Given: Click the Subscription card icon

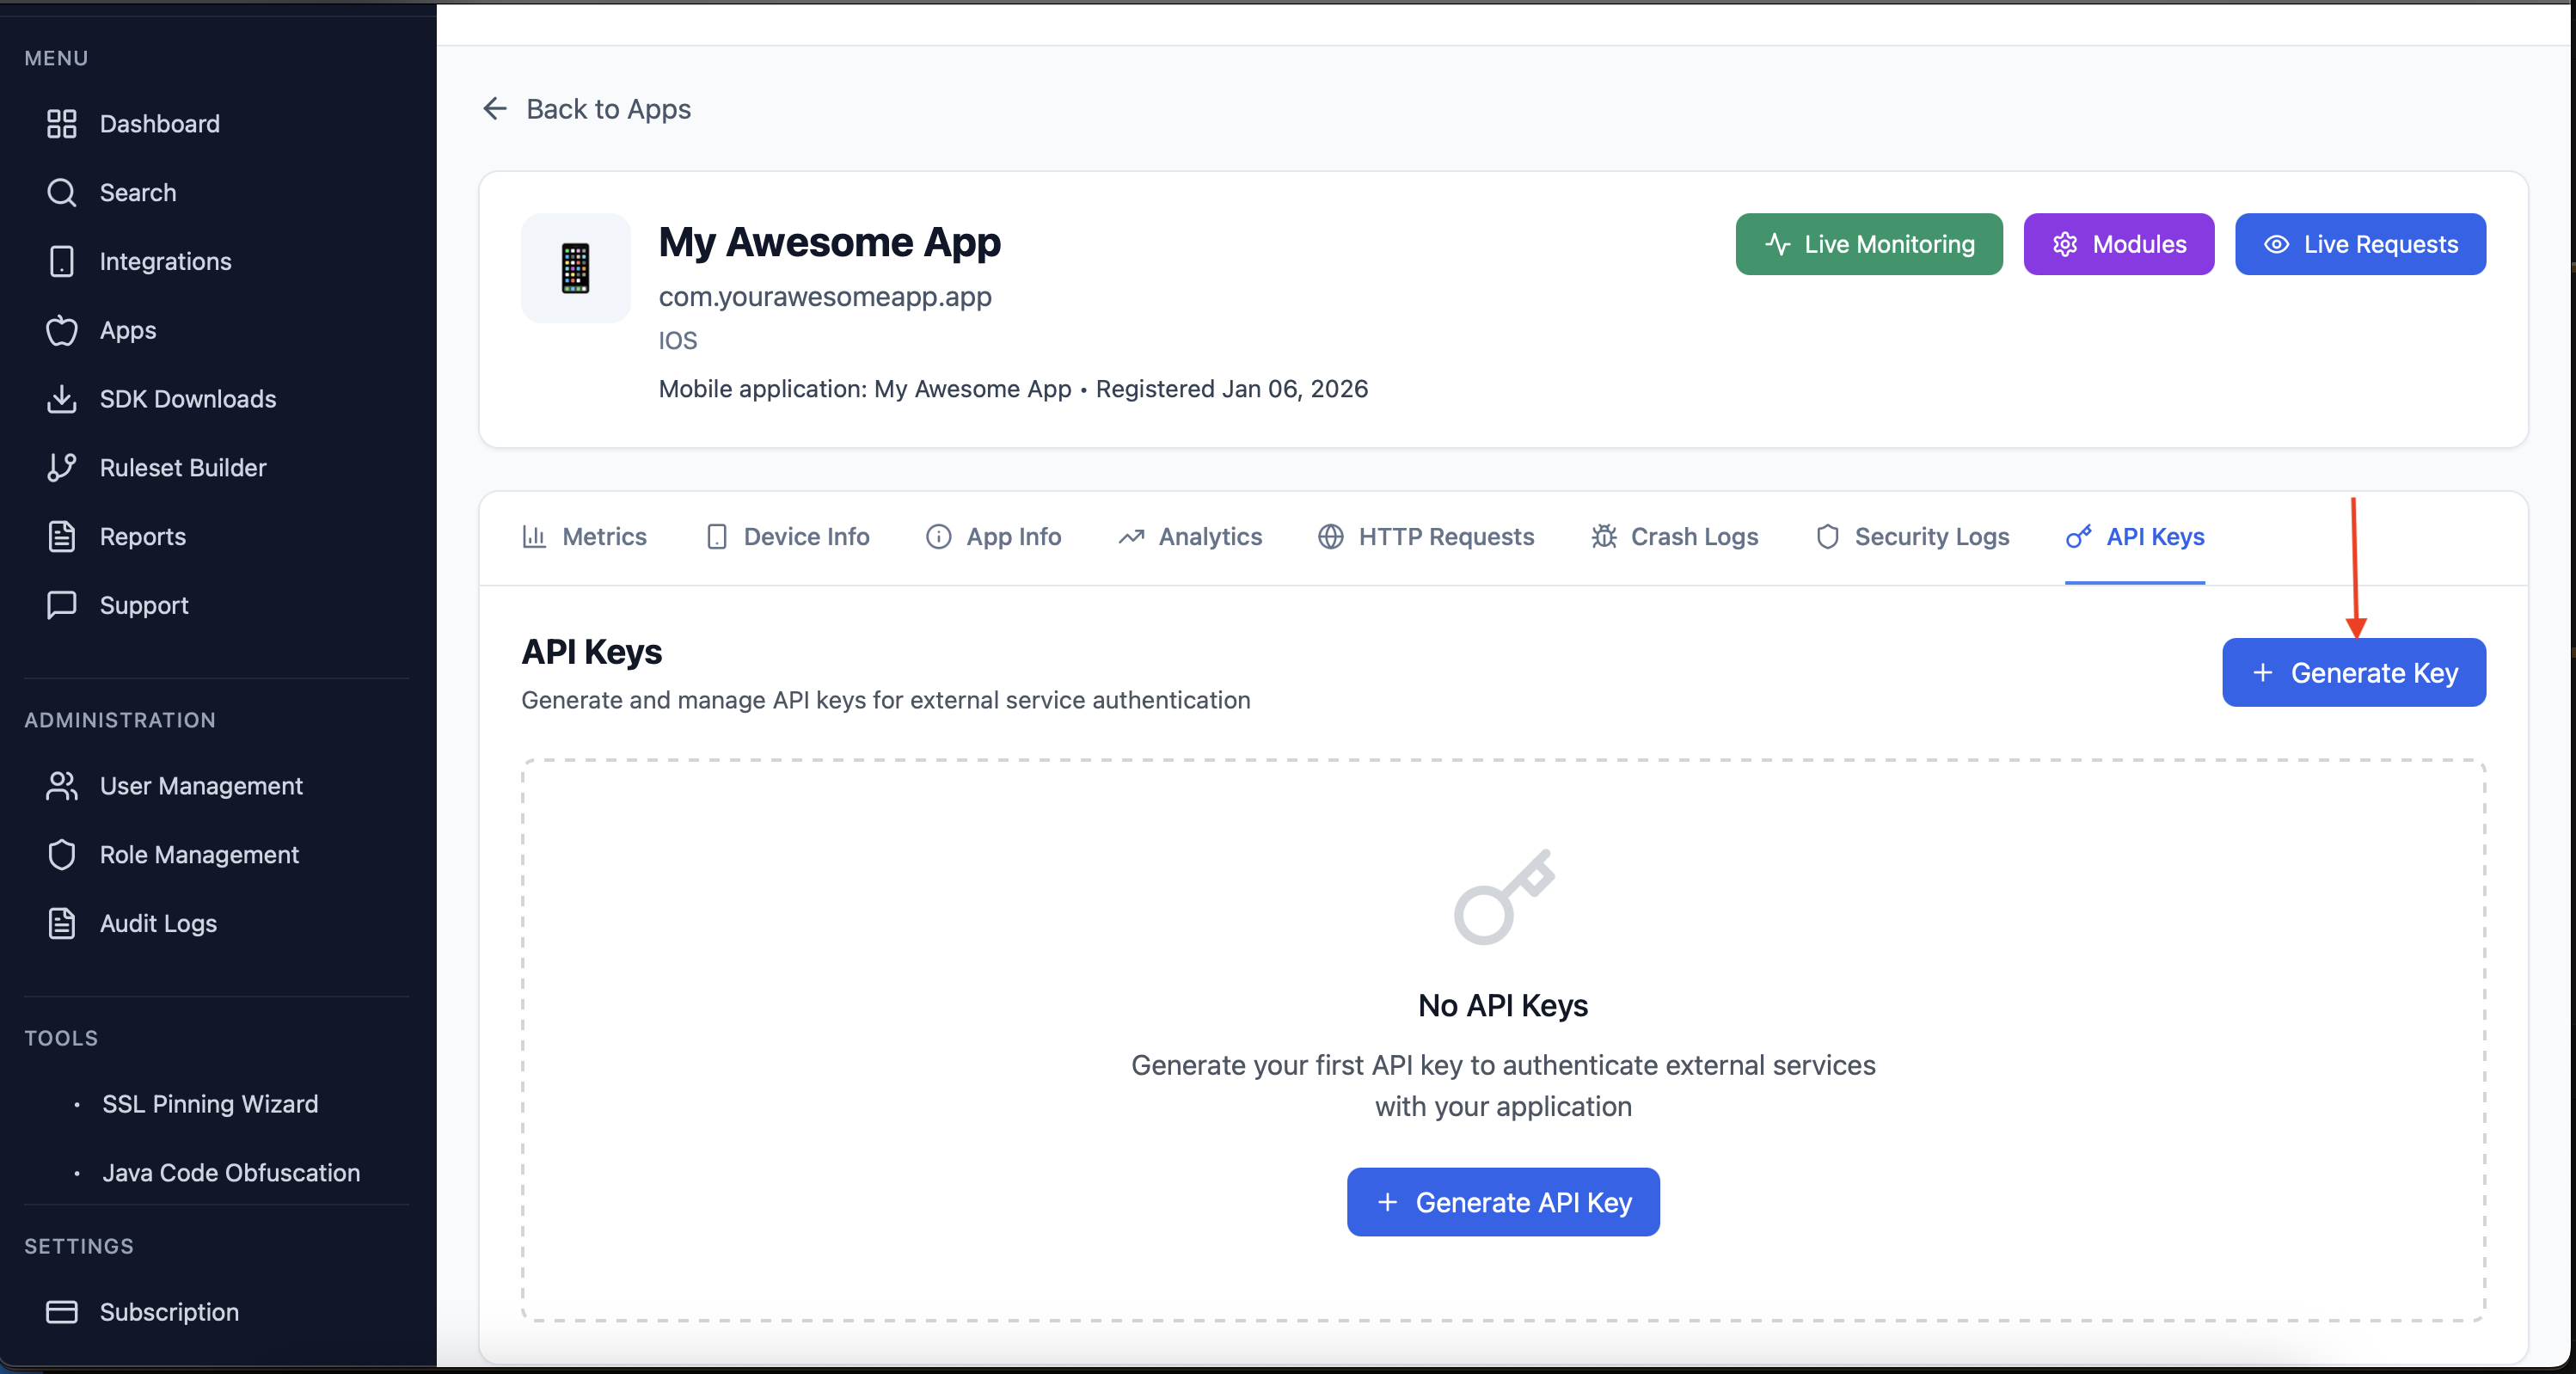Looking at the screenshot, I should coord(62,1312).
